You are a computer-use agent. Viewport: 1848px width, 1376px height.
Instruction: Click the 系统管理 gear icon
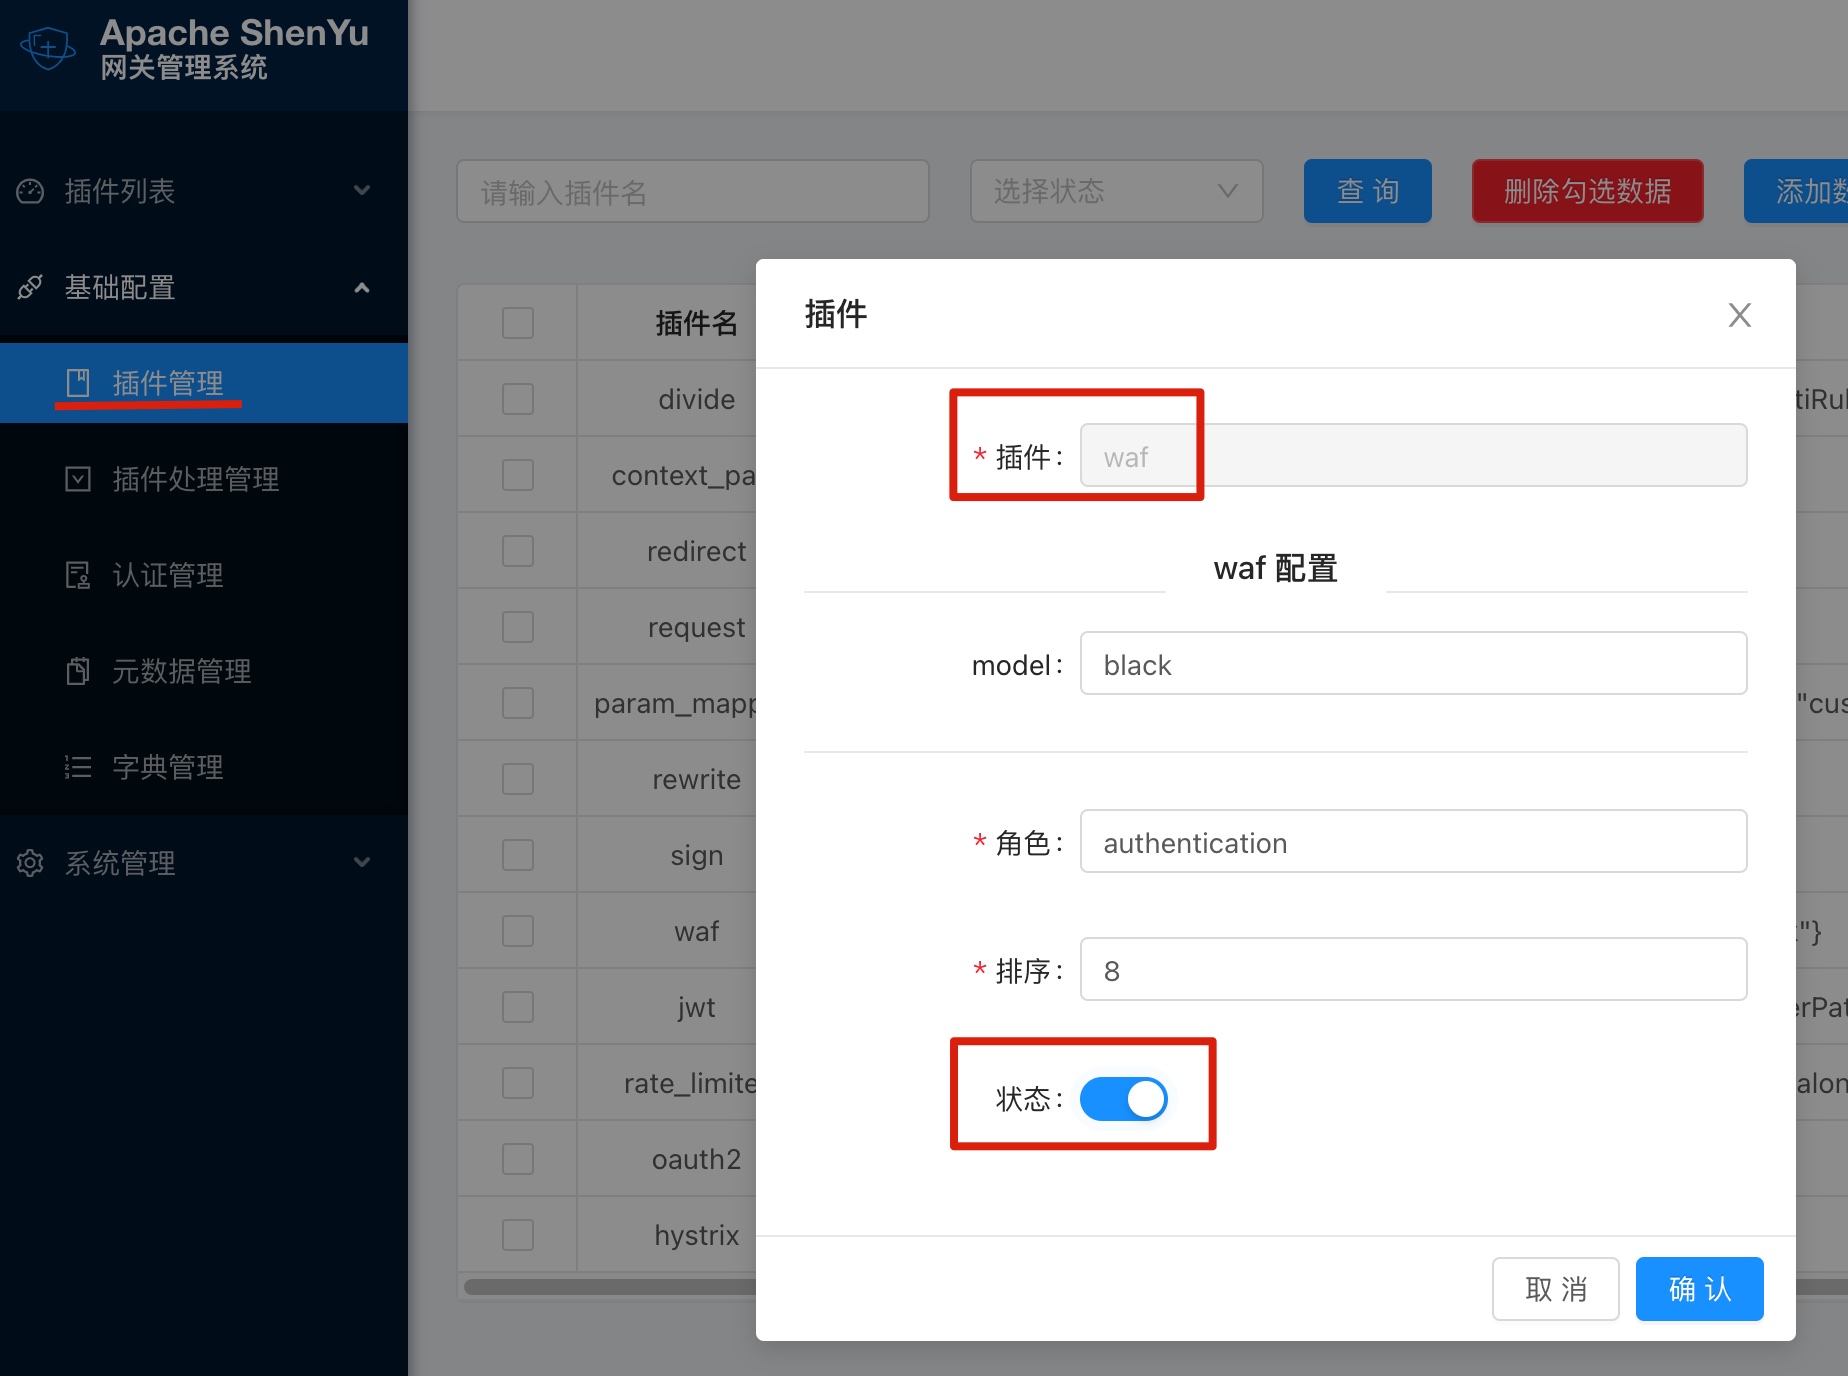click(x=30, y=863)
